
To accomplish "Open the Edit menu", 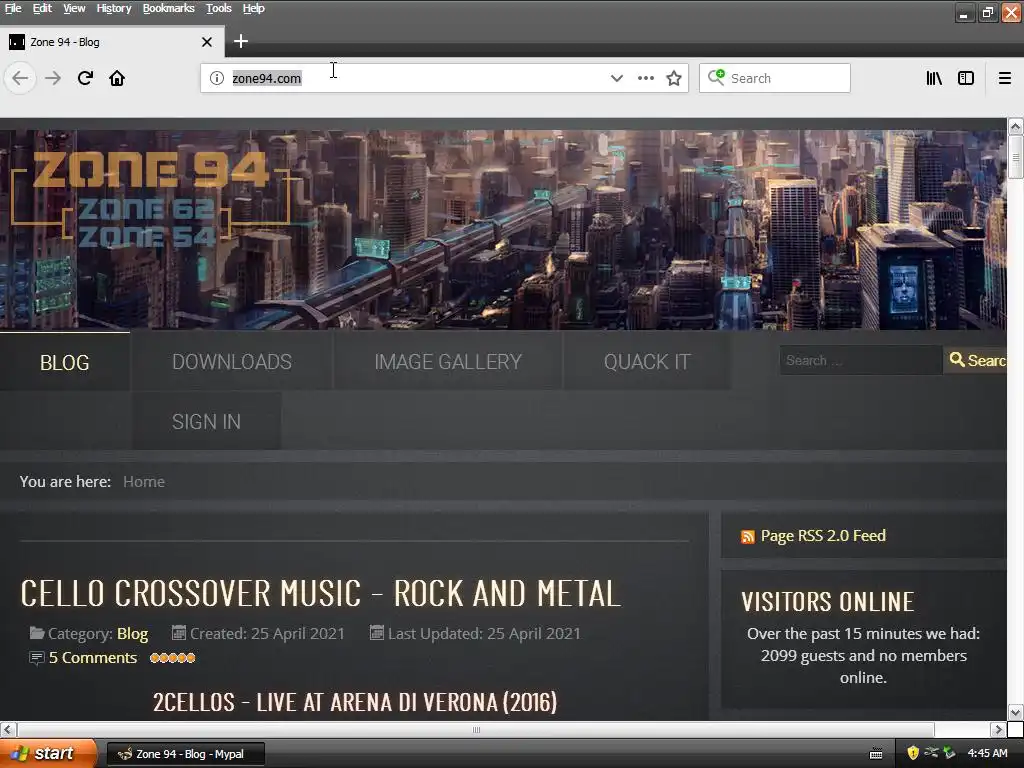I will point(42,8).
